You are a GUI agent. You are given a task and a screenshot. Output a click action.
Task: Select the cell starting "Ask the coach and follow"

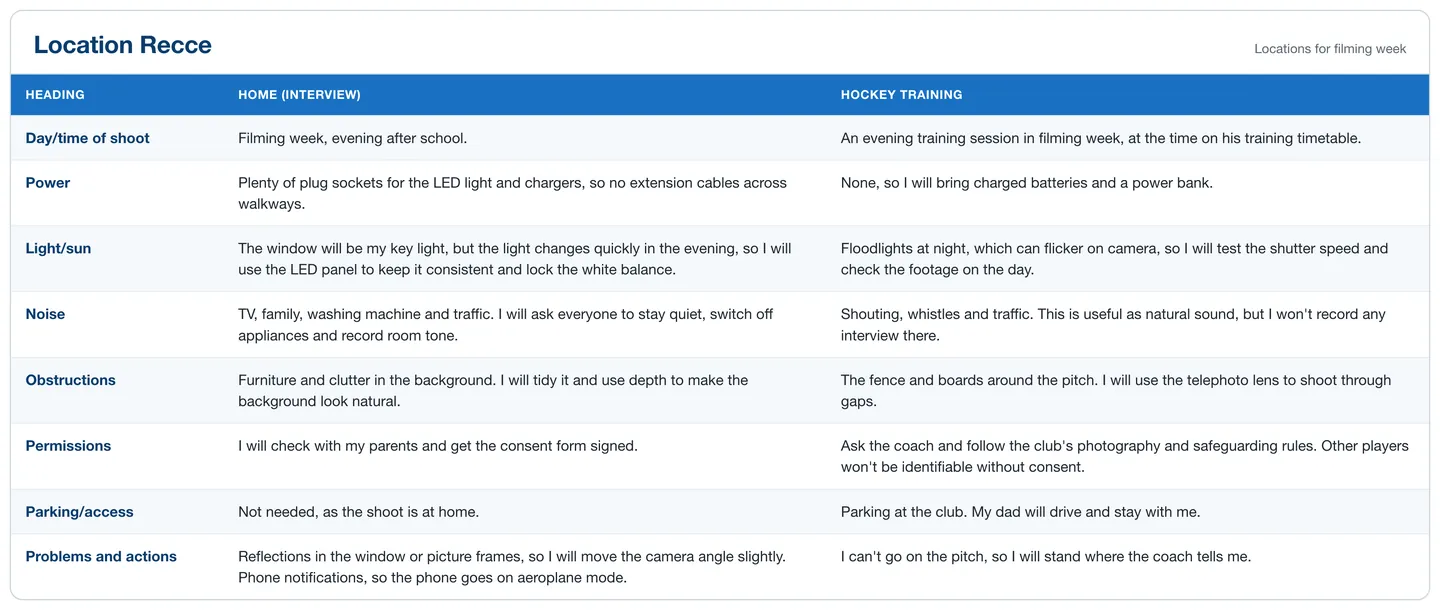coord(1128,457)
